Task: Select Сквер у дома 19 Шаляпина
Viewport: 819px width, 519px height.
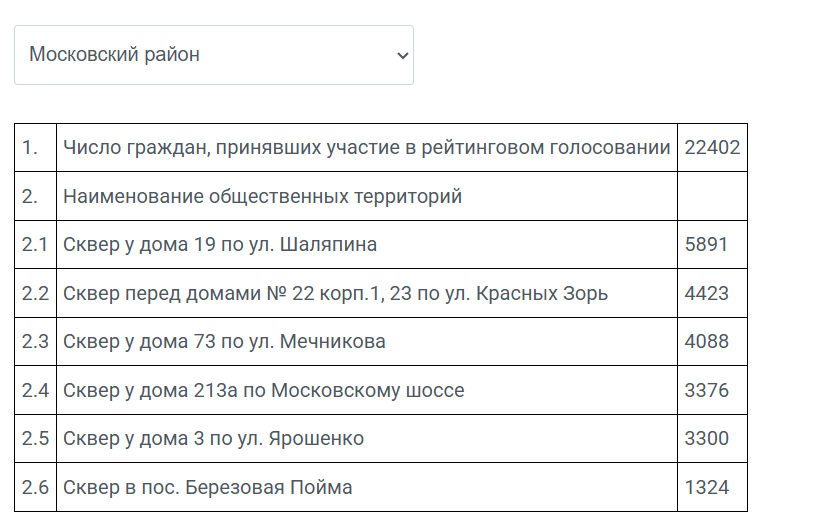Action: click(x=220, y=244)
